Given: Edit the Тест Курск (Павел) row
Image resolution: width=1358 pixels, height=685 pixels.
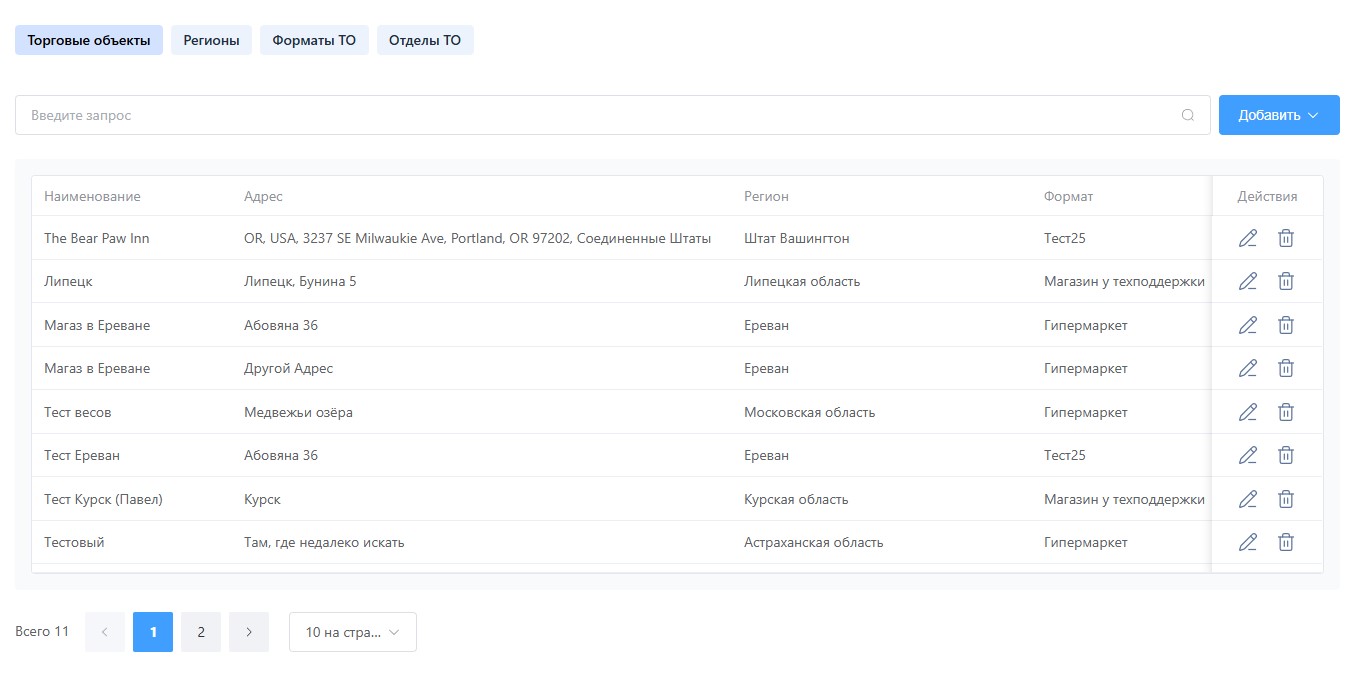Looking at the screenshot, I should (x=1247, y=499).
